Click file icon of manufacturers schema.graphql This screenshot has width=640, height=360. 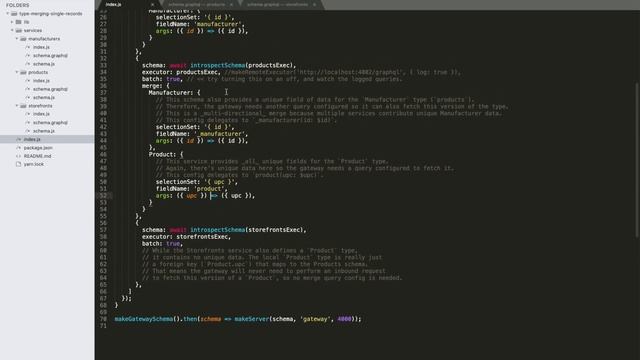coord(28,56)
